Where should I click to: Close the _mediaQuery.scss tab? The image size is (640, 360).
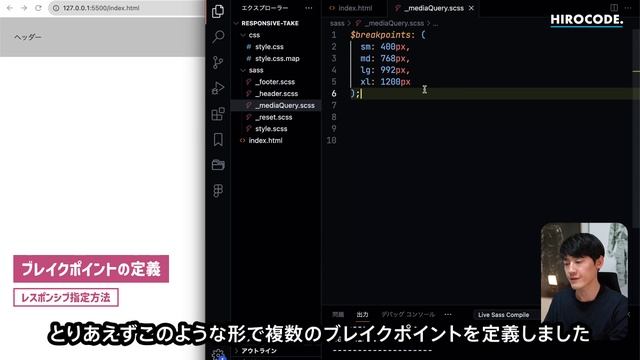click(471, 8)
